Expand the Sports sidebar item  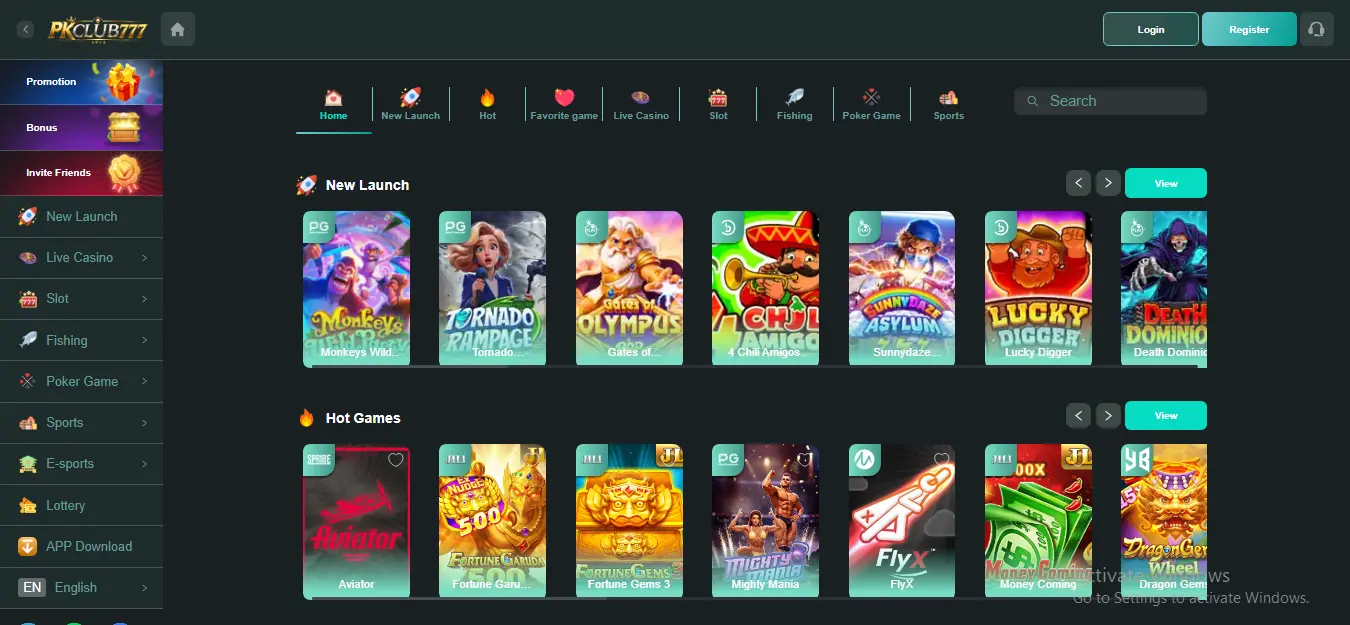click(81, 422)
